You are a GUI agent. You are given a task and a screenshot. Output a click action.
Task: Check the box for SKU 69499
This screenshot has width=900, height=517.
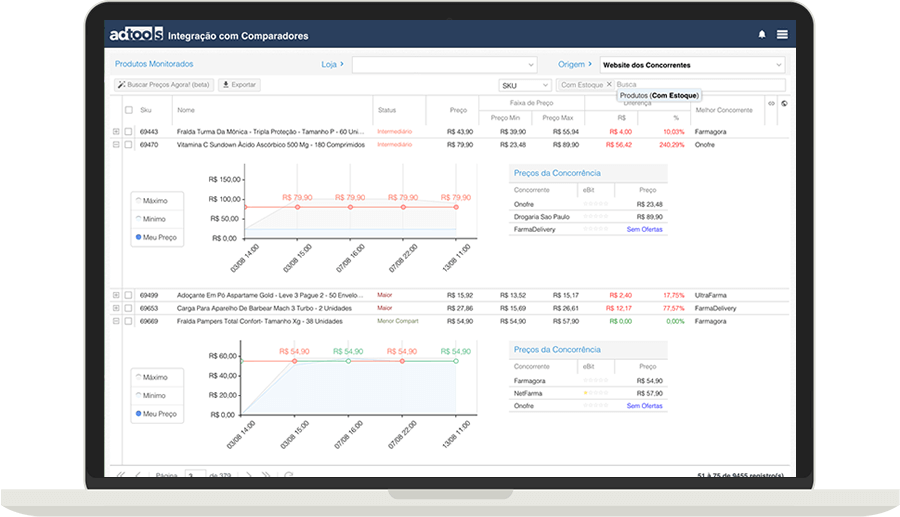[x=129, y=295]
